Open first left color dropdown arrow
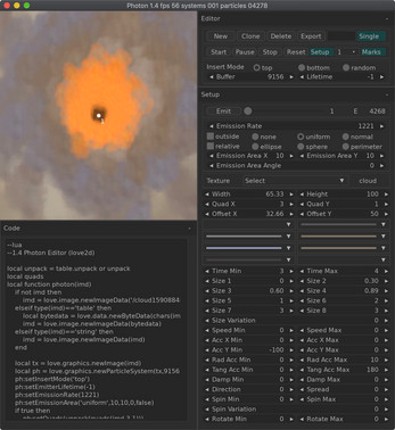This screenshot has height=430, width=395. point(289,225)
